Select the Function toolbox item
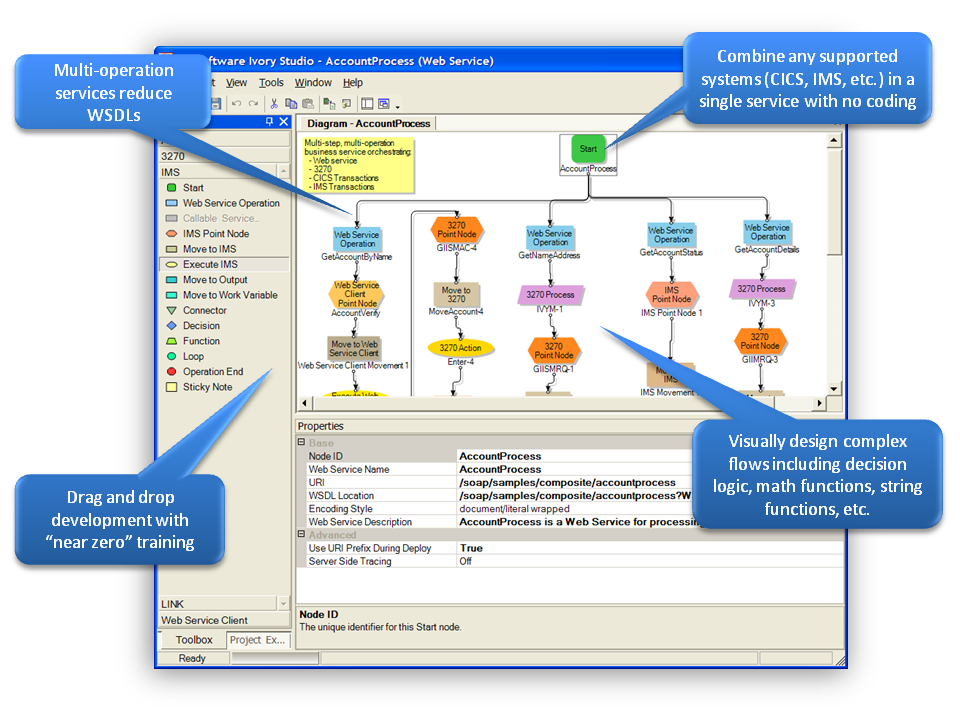This screenshot has height=720, width=960. [193, 341]
